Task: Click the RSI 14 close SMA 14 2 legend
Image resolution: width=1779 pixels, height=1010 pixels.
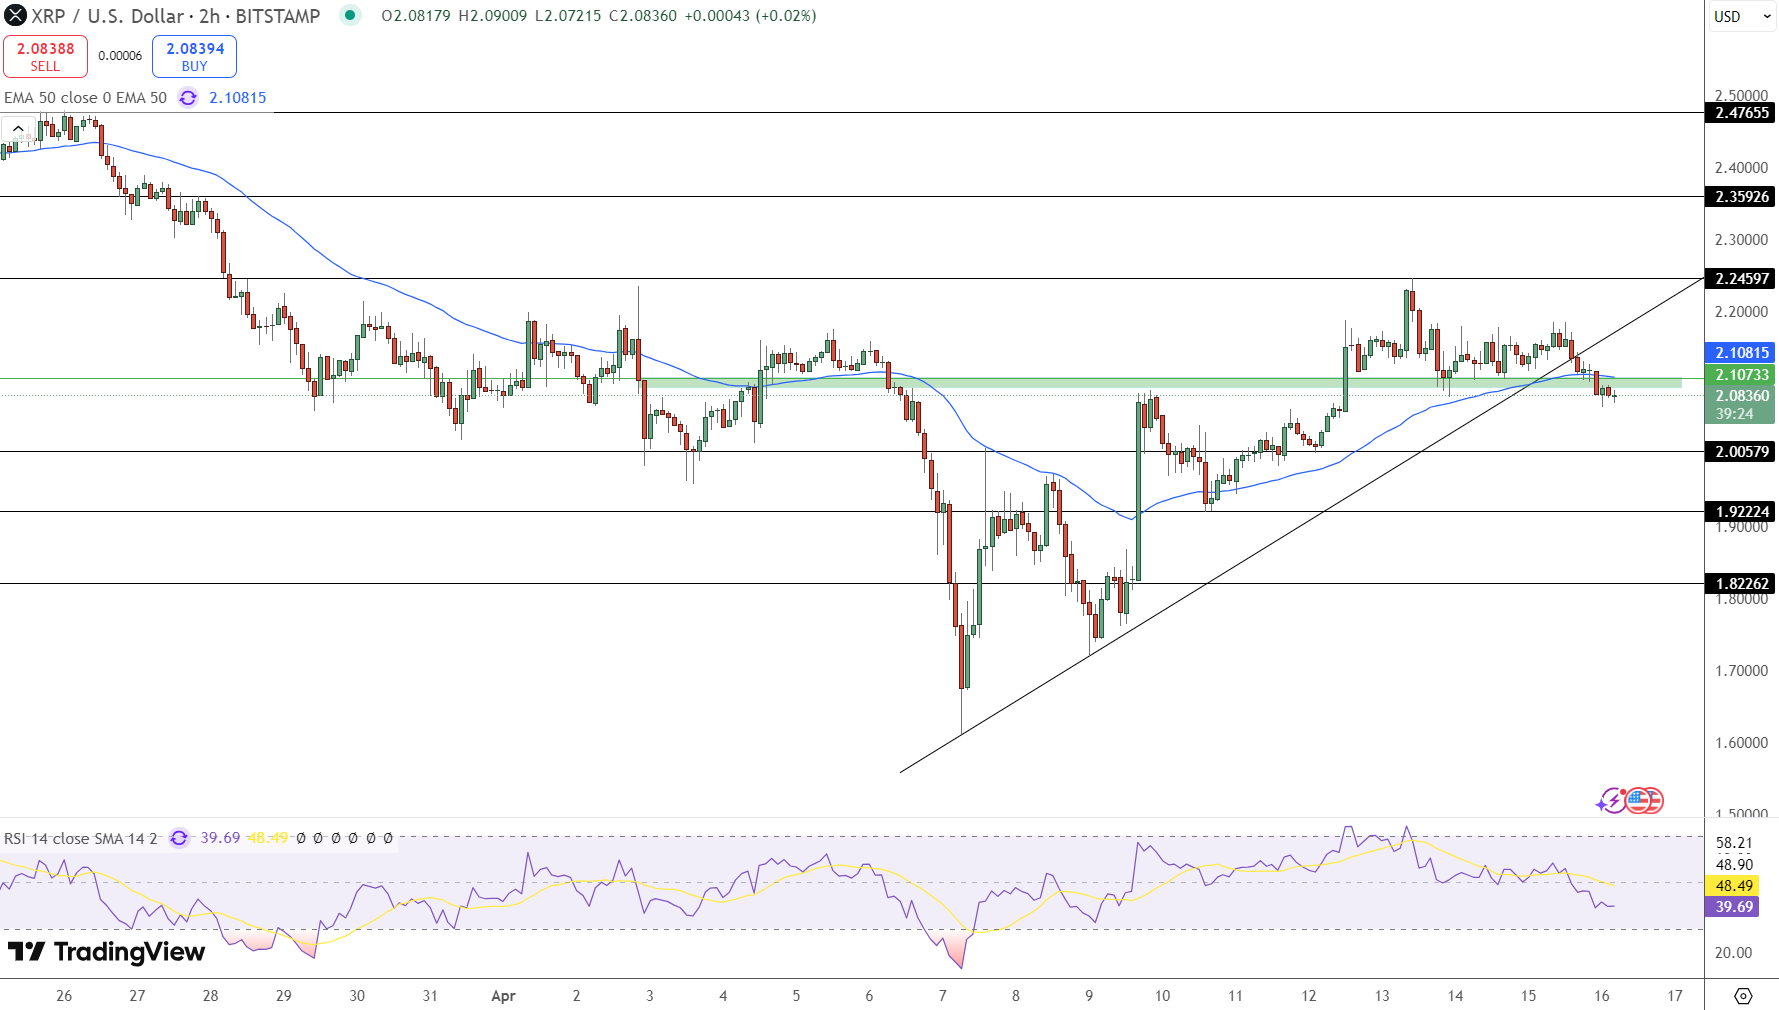Action: (81, 838)
